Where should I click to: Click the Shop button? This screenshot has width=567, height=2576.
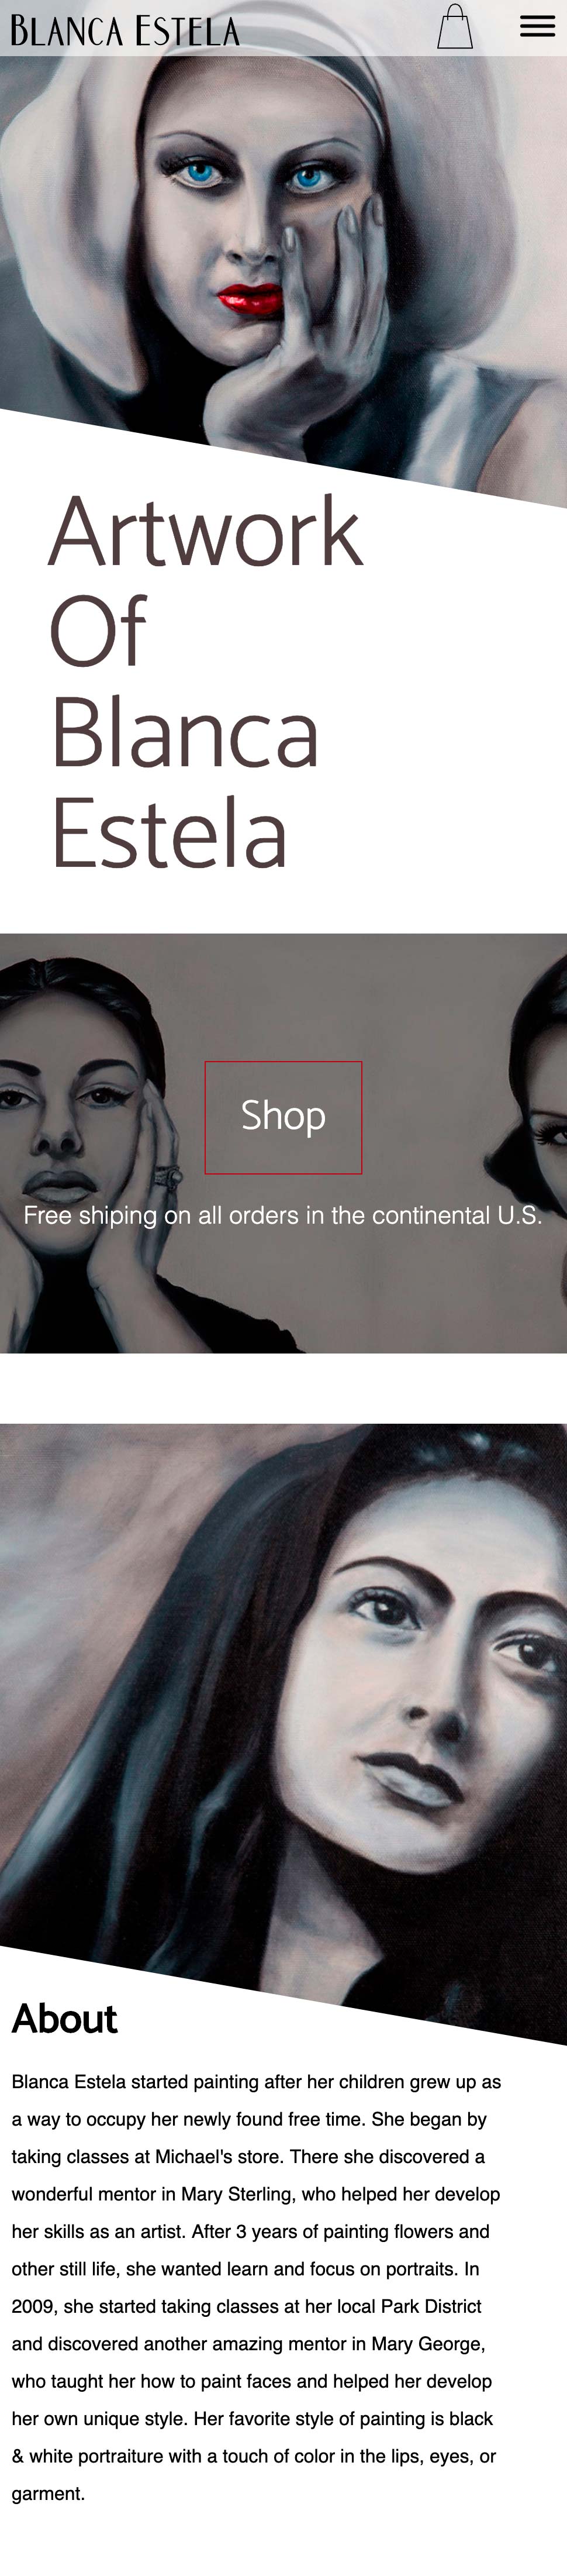(x=283, y=1117)
